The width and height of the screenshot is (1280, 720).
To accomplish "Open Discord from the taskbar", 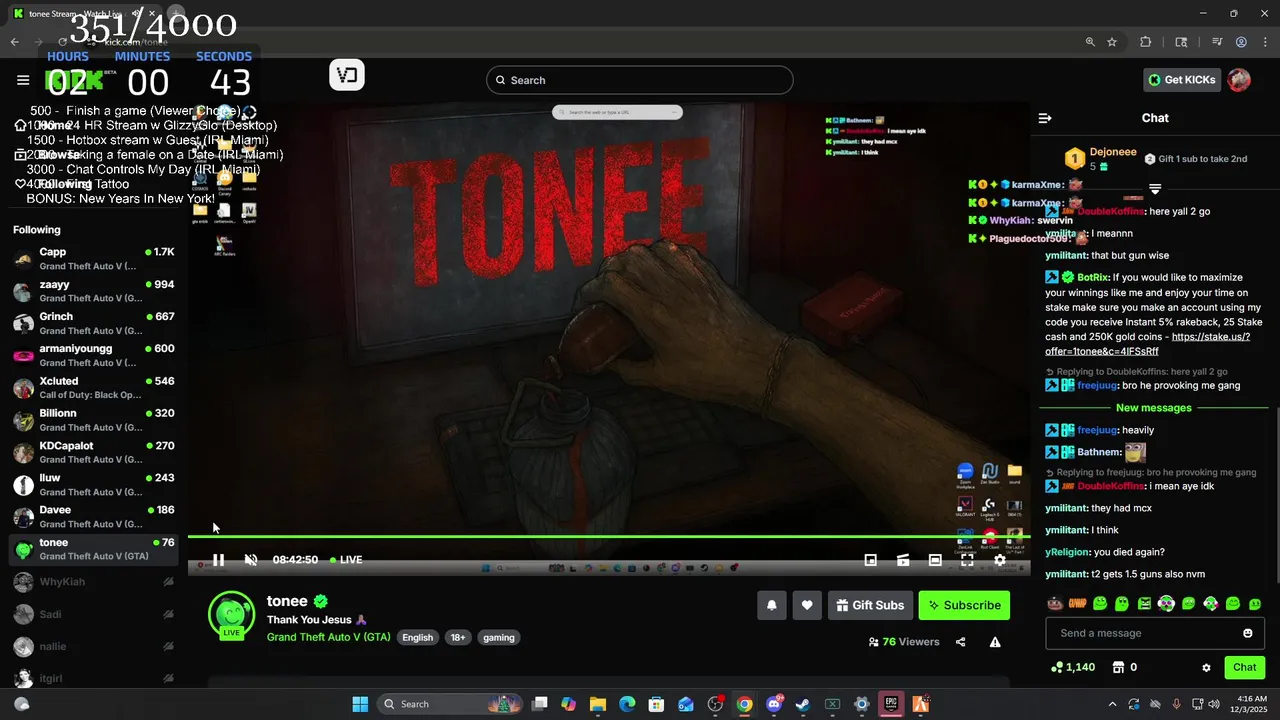I will point(774,704).
